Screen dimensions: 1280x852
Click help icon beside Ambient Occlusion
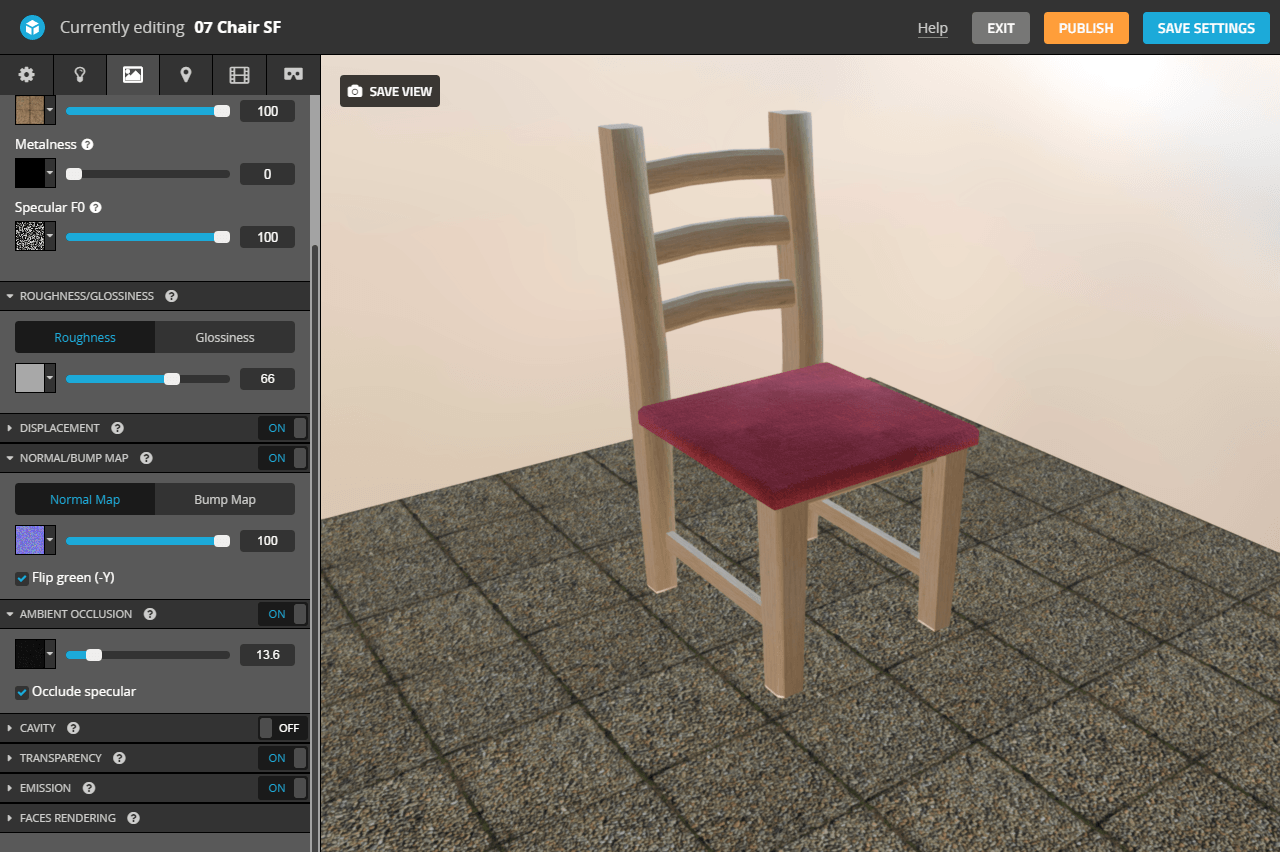coord(150,614)
